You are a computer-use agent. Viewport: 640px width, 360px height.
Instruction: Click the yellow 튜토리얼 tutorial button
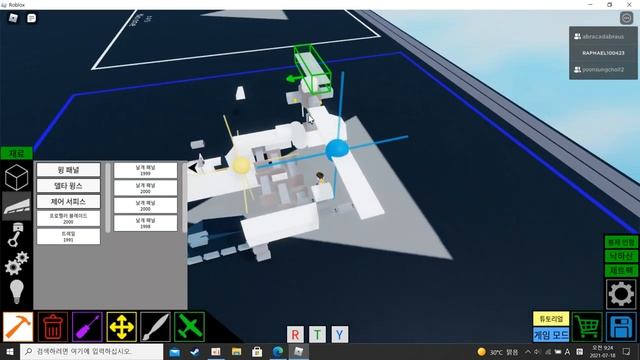coord(551,319)
